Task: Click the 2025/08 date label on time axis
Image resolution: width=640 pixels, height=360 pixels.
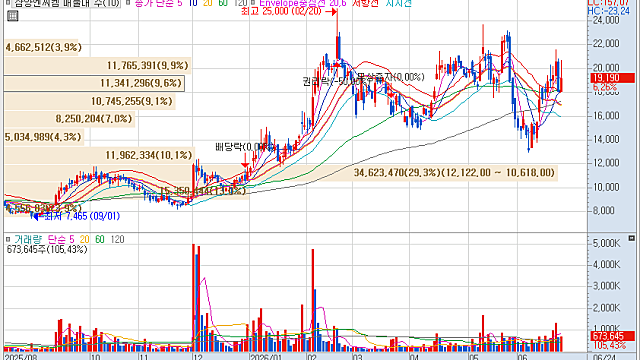Action: (20, 357)
